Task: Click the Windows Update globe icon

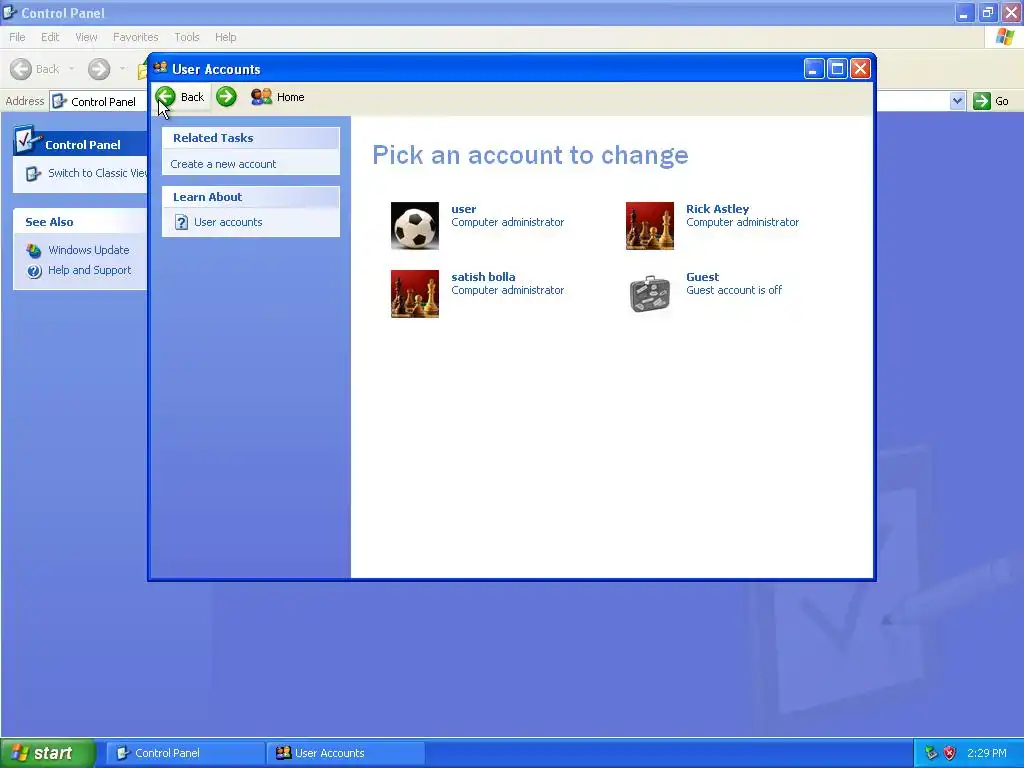Action: pyautogui.click(x=34, y=250)
